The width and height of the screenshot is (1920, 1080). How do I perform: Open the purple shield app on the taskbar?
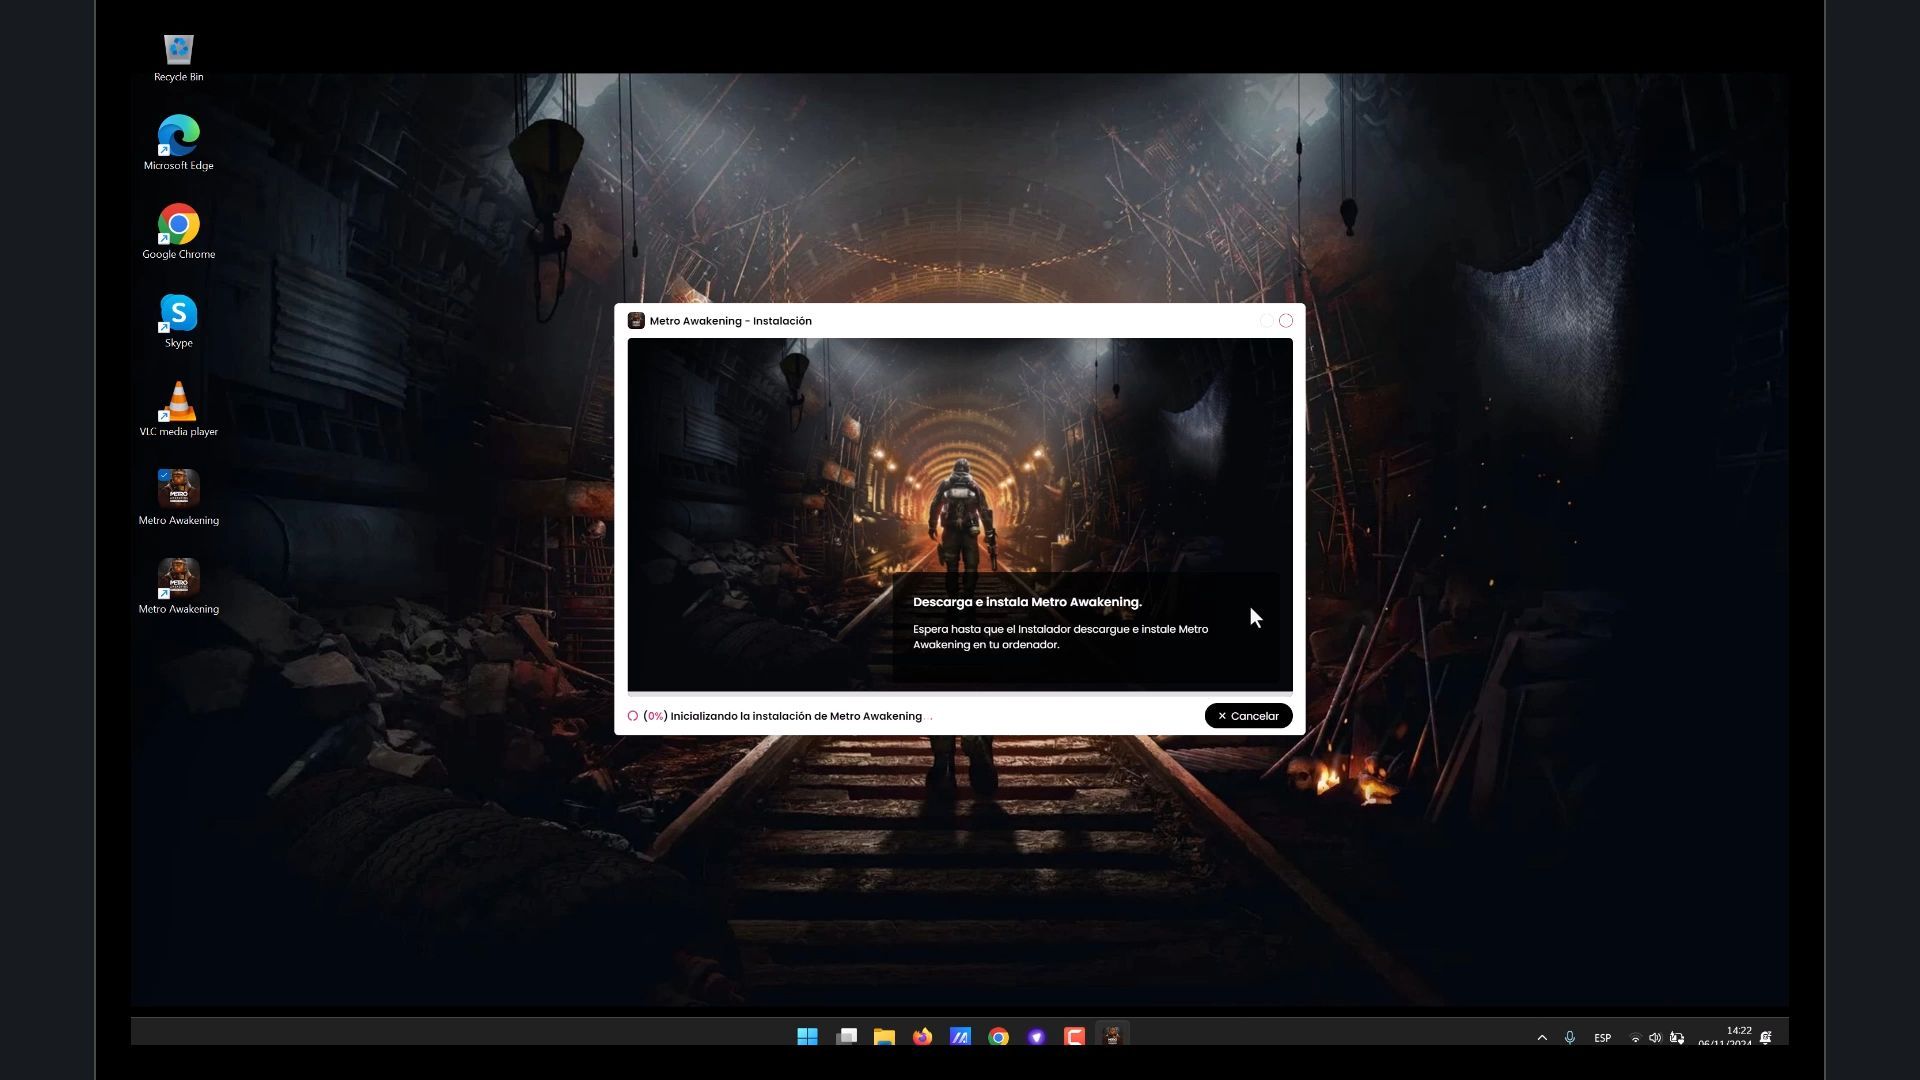(x=1036, y=1037)
